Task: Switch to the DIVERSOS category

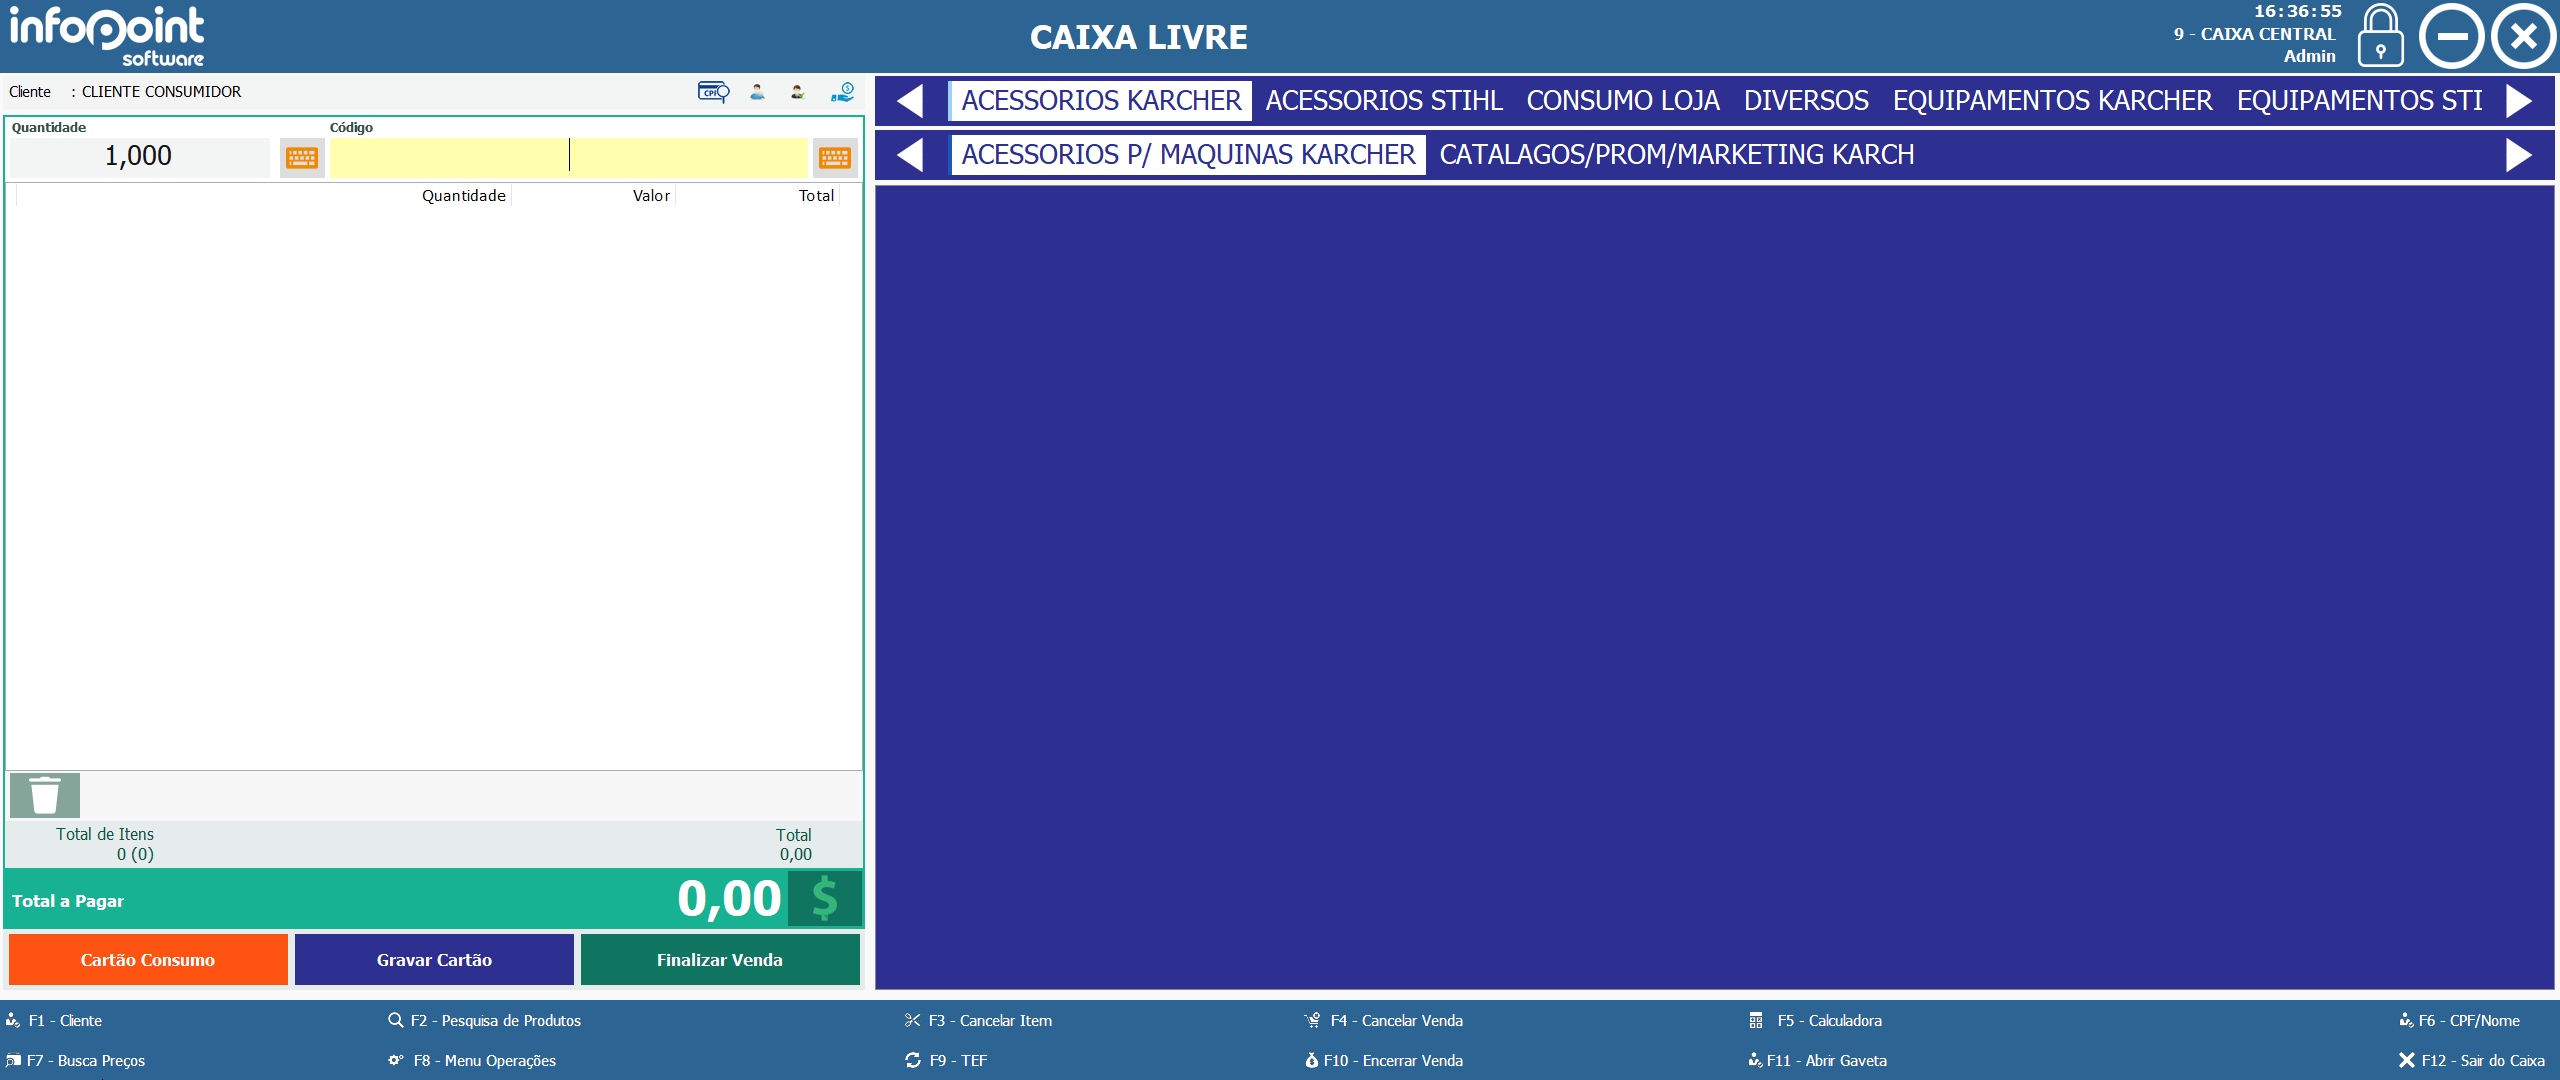Action: pyautogui.click(x=1806, y=101)
